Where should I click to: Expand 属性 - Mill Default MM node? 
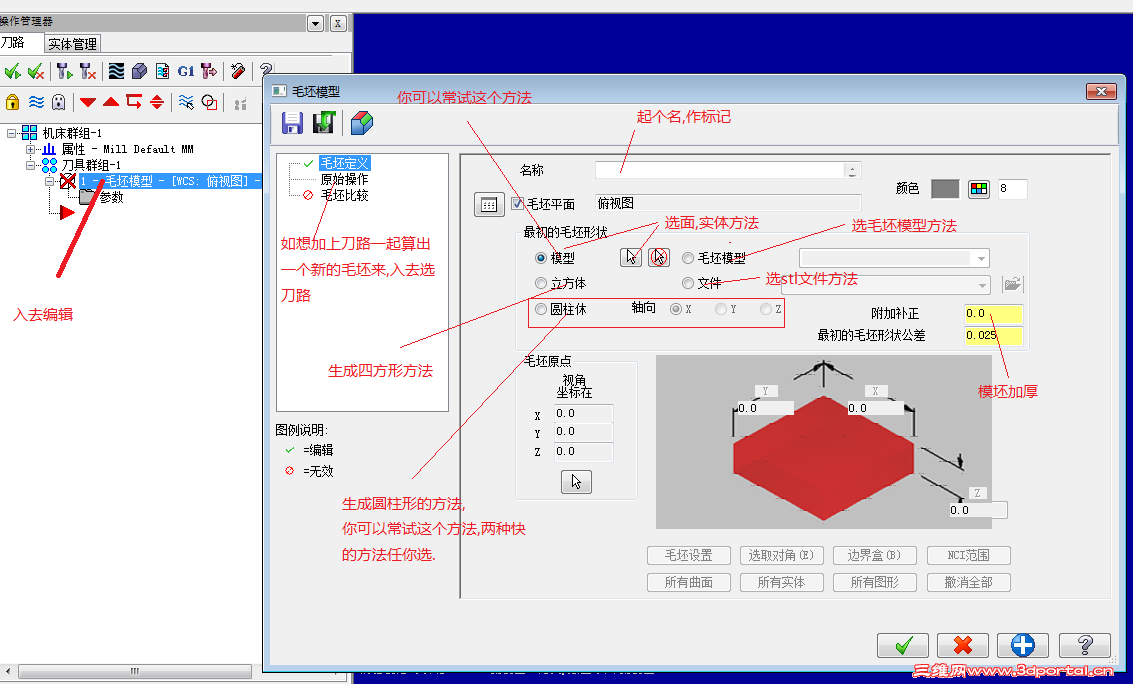(30, 150)
